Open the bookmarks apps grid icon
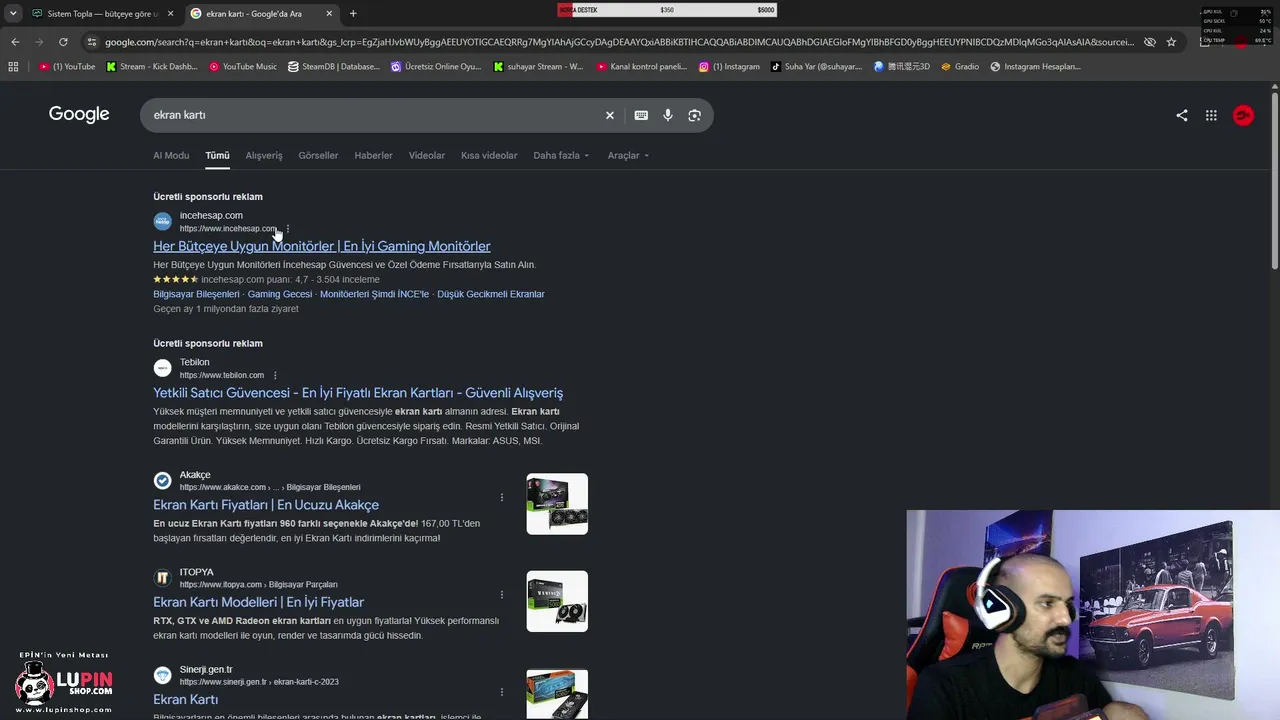1280x720 pixels. 13,67
